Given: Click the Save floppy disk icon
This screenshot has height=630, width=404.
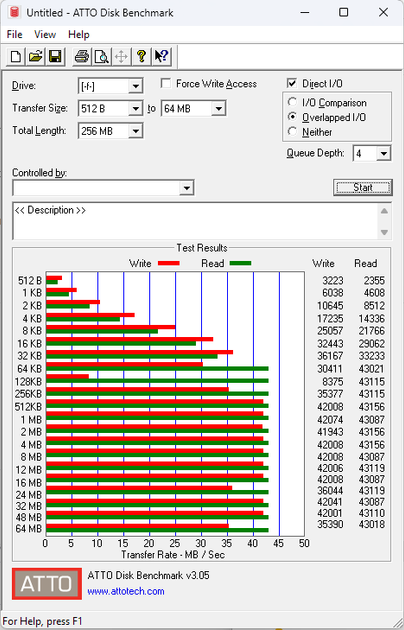Looking at the screenshot, I should pyautogui.click(x=55, y=57).
